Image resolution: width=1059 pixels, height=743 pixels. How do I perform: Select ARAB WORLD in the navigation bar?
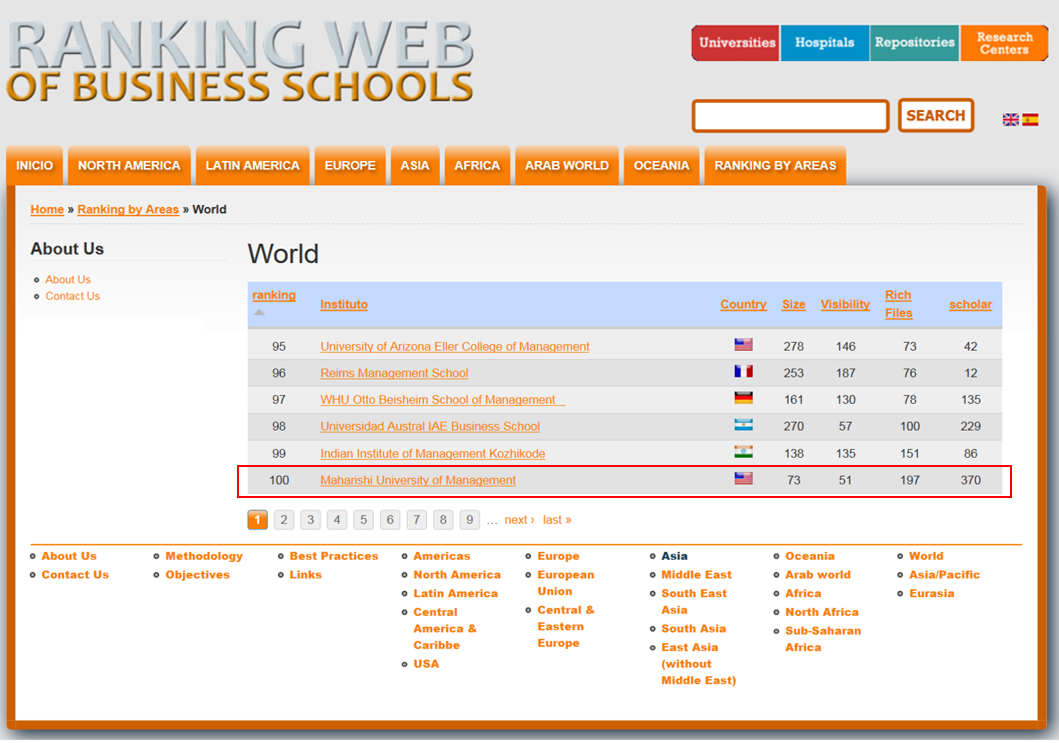[567, 165]
